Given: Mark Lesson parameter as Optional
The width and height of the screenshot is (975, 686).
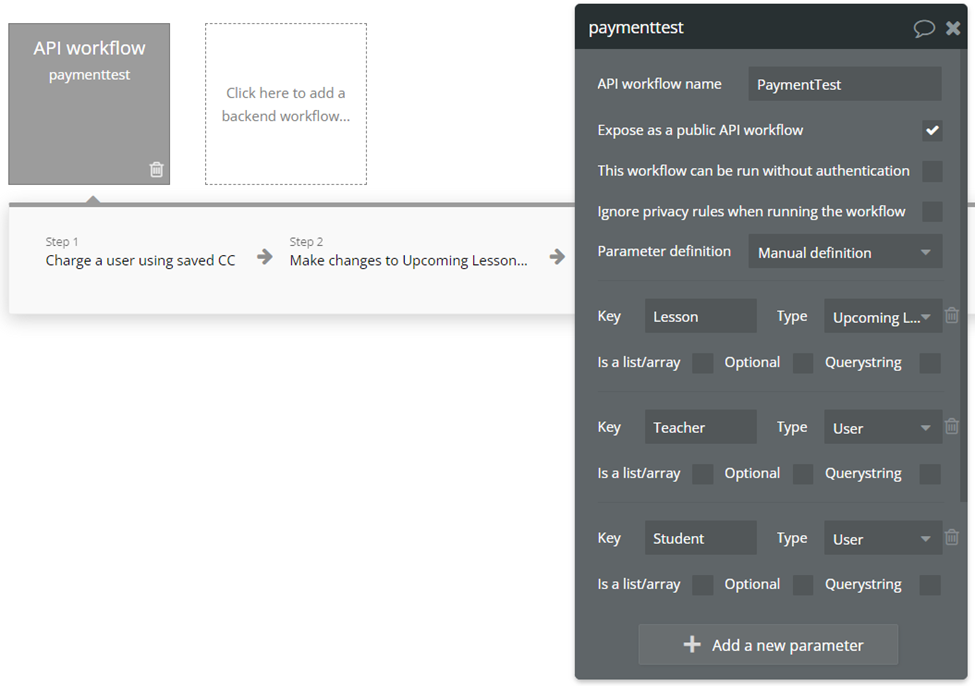Looking at the screenshot, I should tap(803, 363).
